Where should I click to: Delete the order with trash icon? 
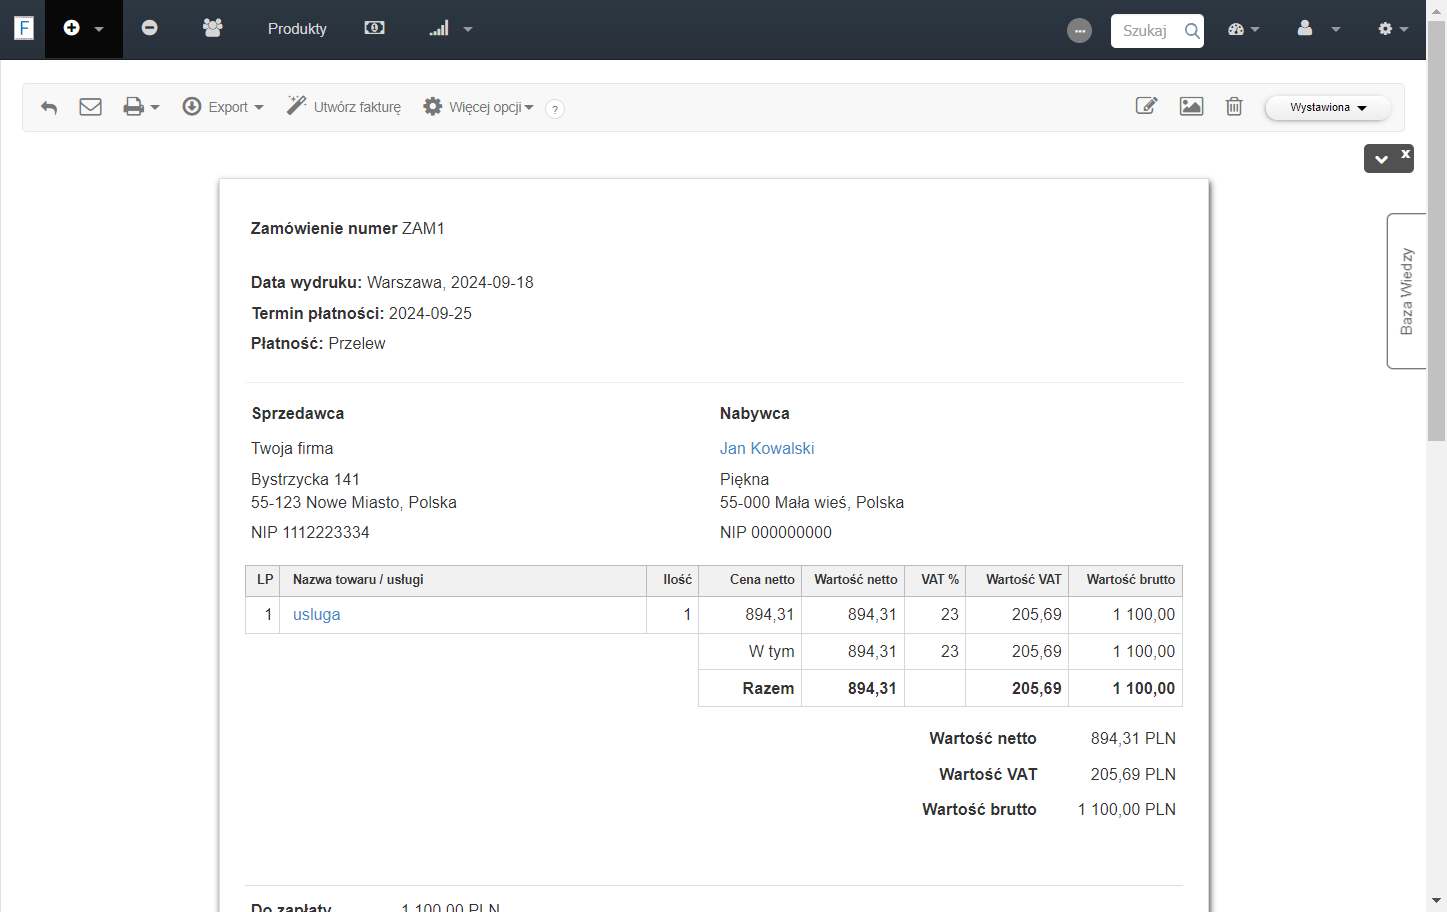[1234, 106]
